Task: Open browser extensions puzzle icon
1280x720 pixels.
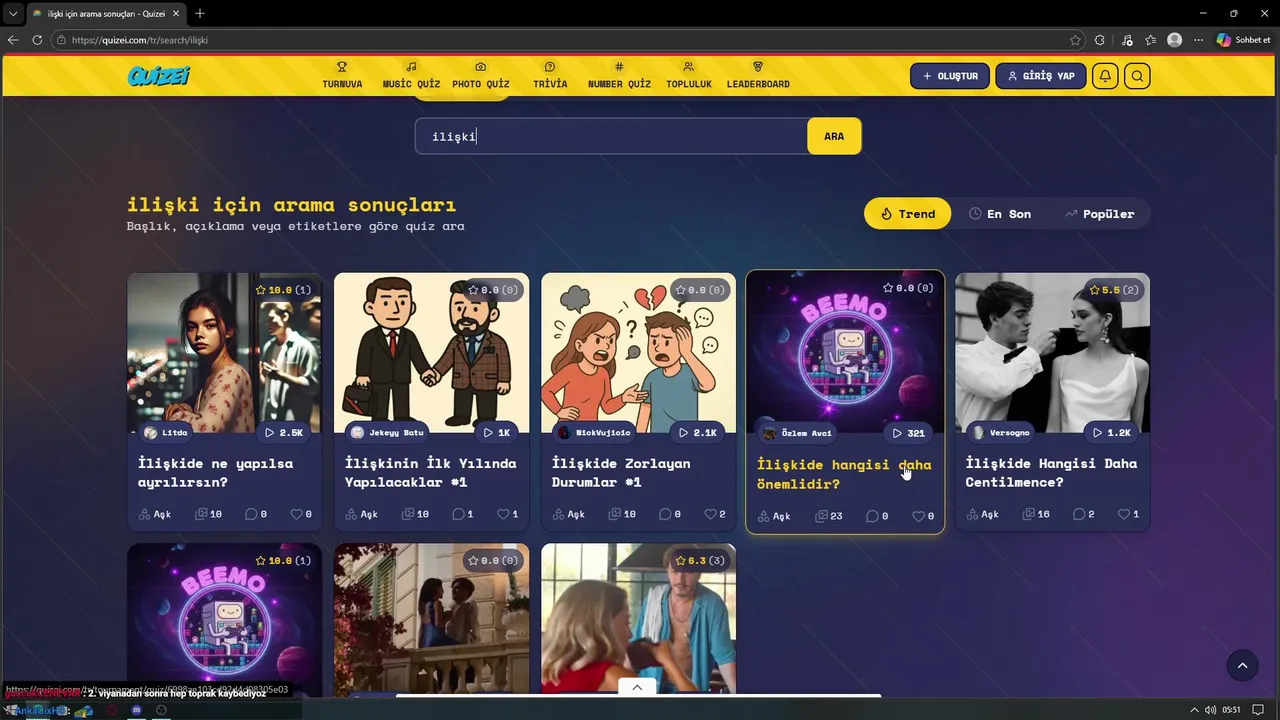Action: [1100, 40]
